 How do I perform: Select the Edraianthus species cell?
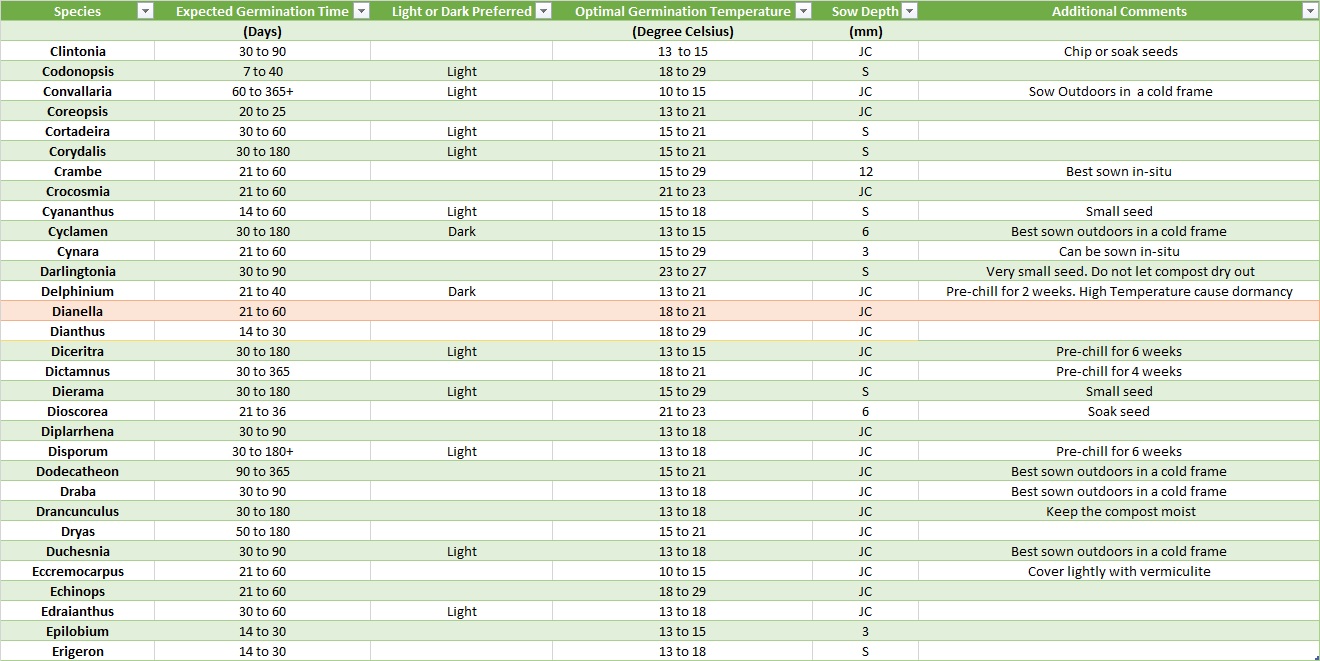click(78, 611)
